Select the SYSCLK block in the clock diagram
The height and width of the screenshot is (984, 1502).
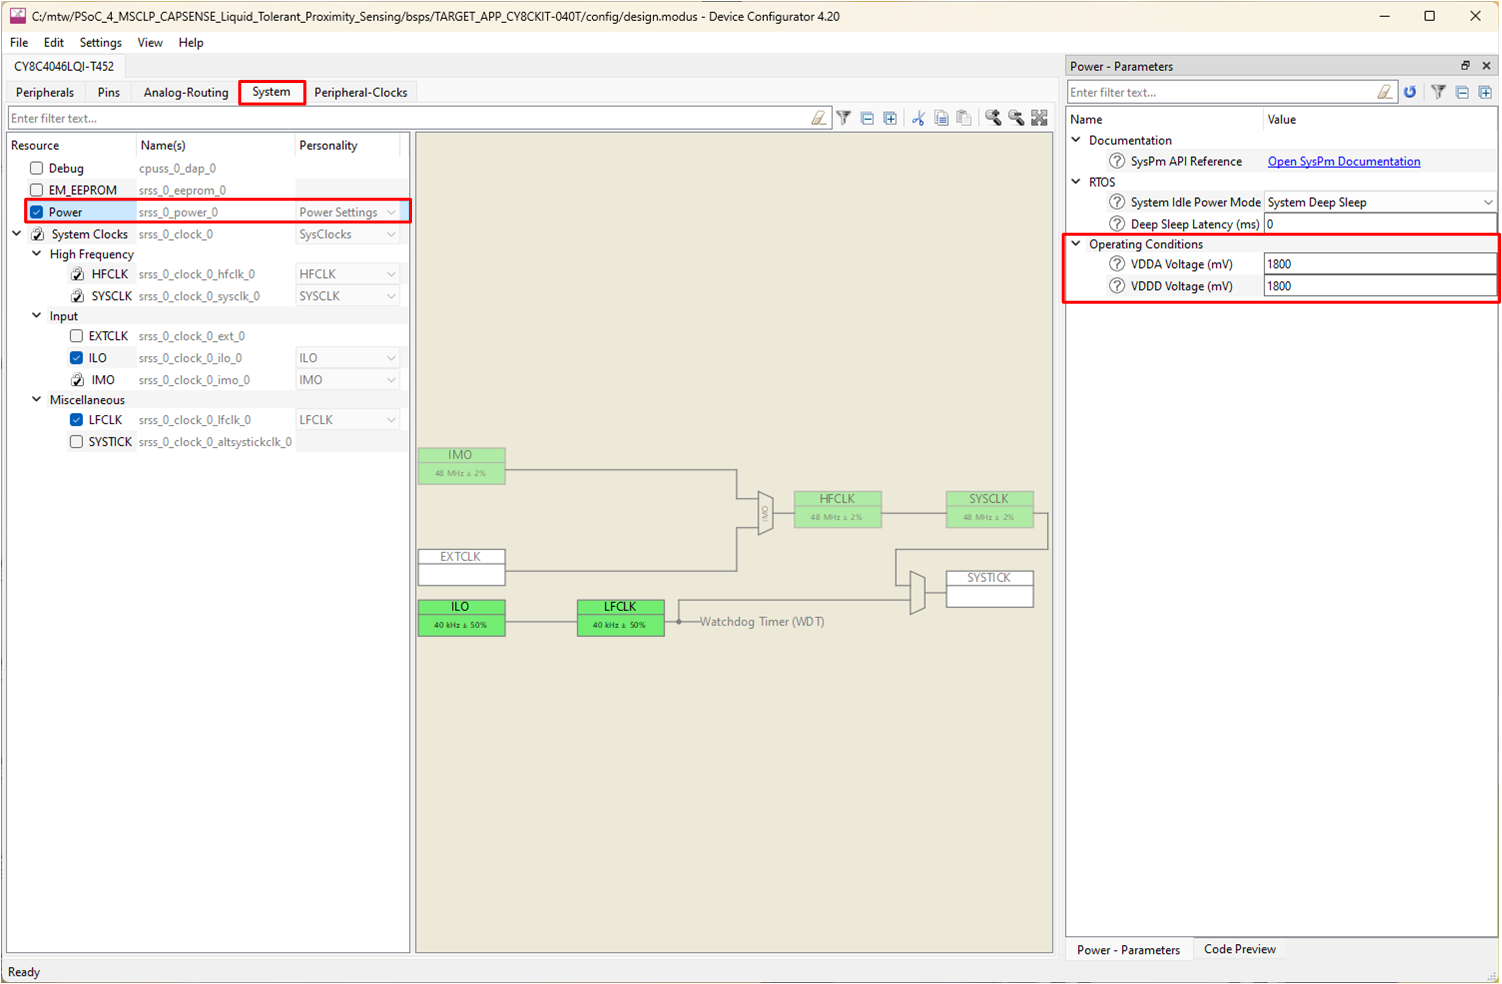pos(989,508)
